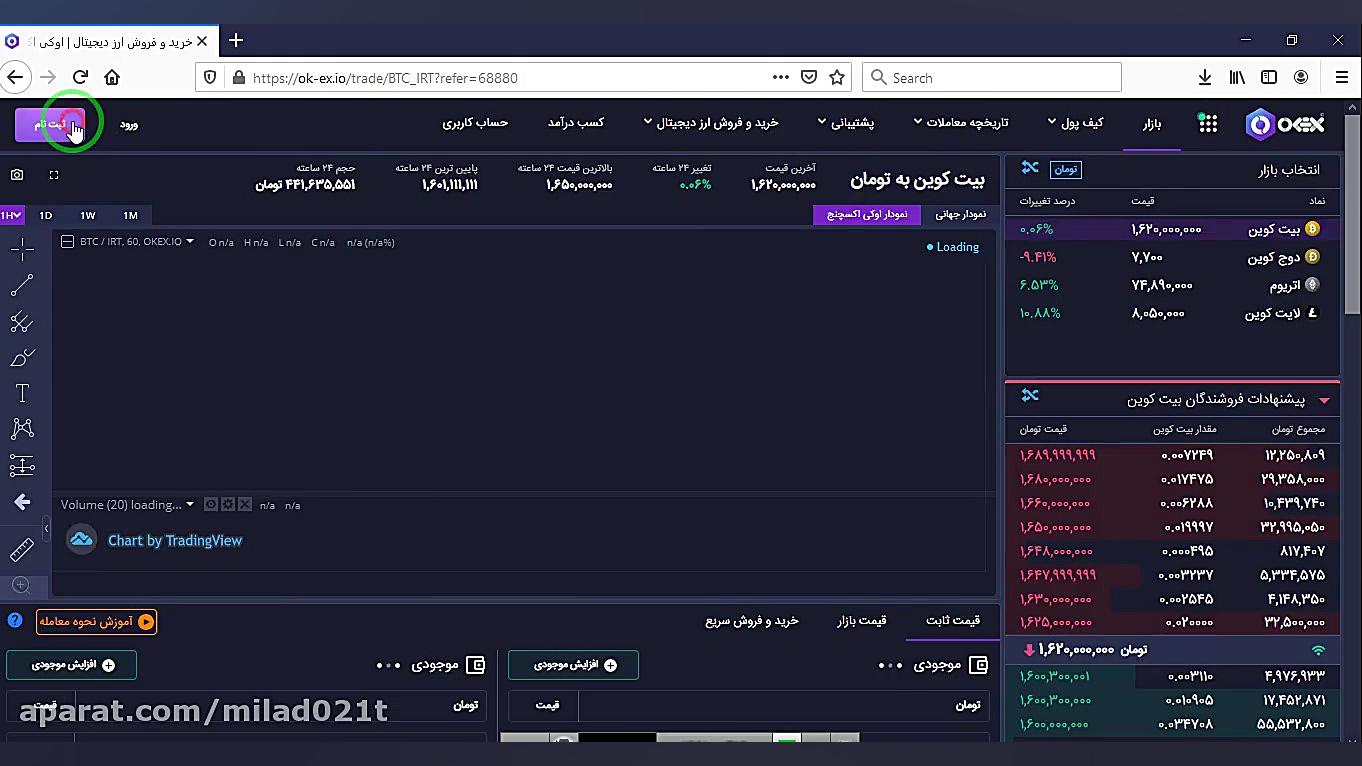The height and width of the screenshot is (766, 1362).
Task: Remove the Volume indicator with X
Action: tap(245, 505)
